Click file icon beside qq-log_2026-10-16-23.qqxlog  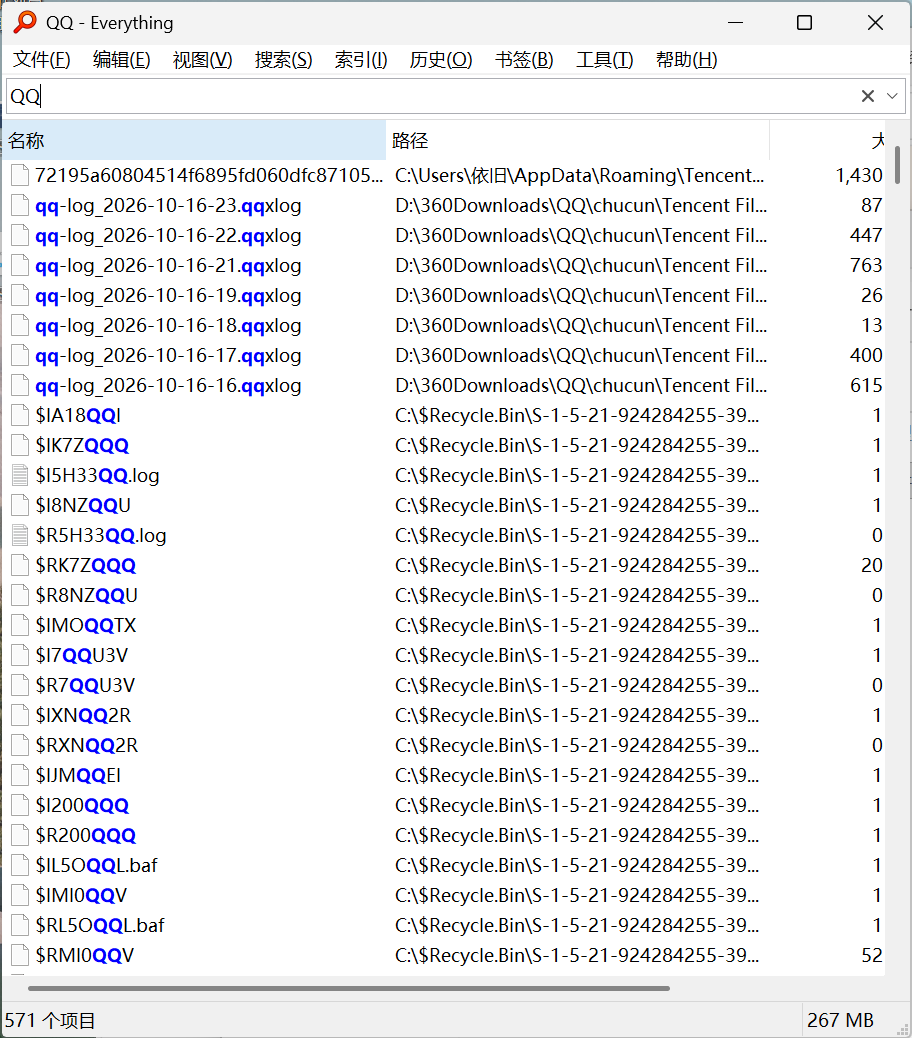21,206
